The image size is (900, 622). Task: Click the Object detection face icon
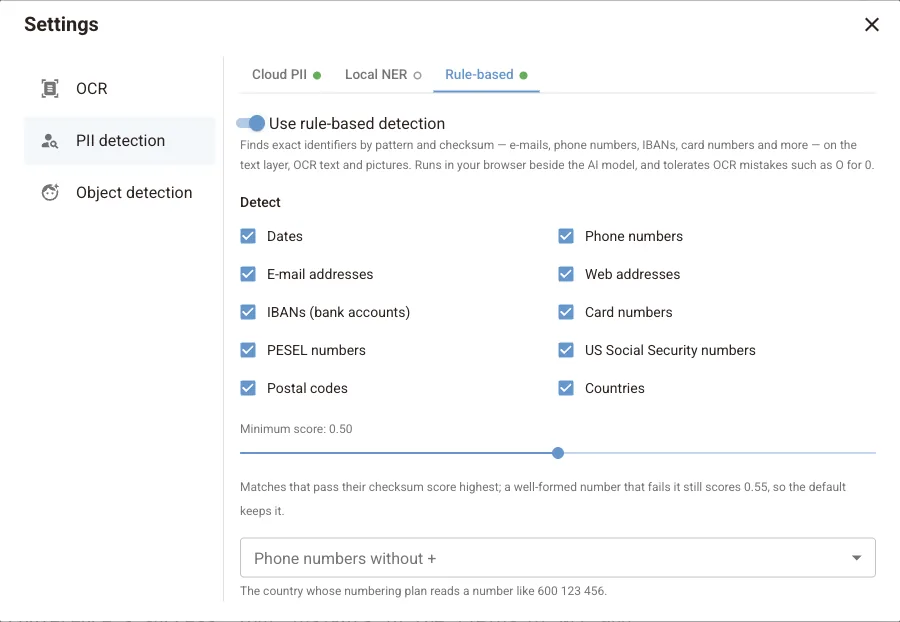coord(51,192)
